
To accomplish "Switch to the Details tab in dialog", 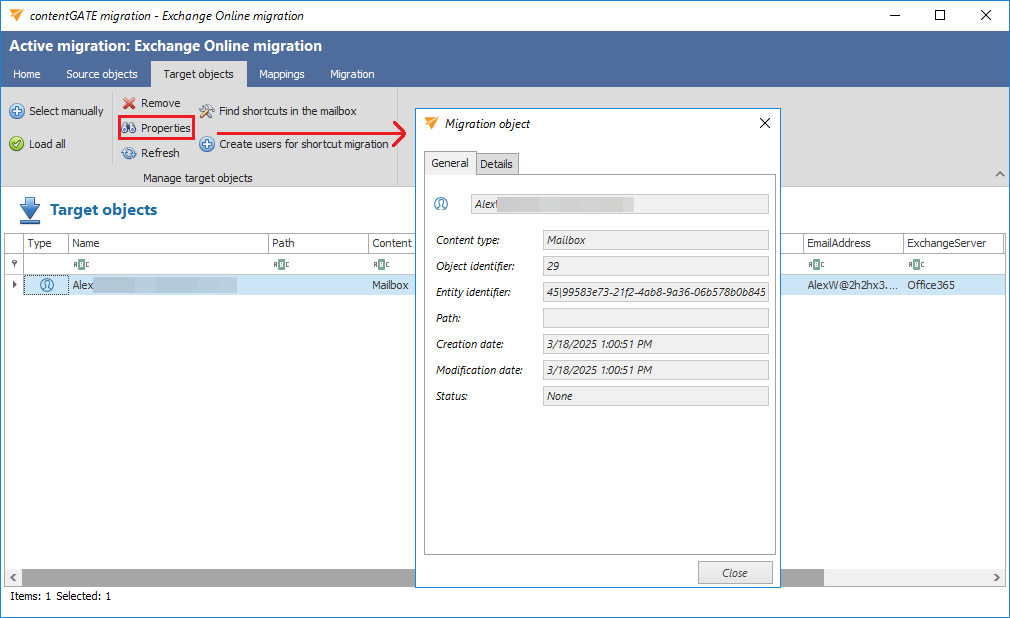I will coord(496,164).
